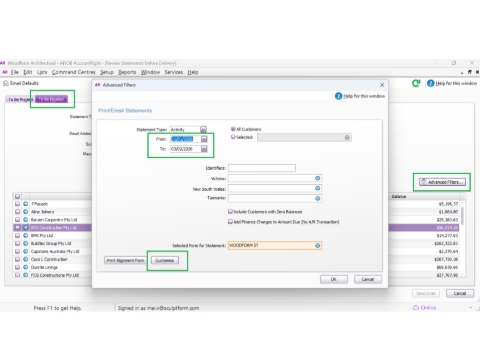Open the Durrite Linings zoom arrow
Screen dimensions: 480x360
(26, 267)
